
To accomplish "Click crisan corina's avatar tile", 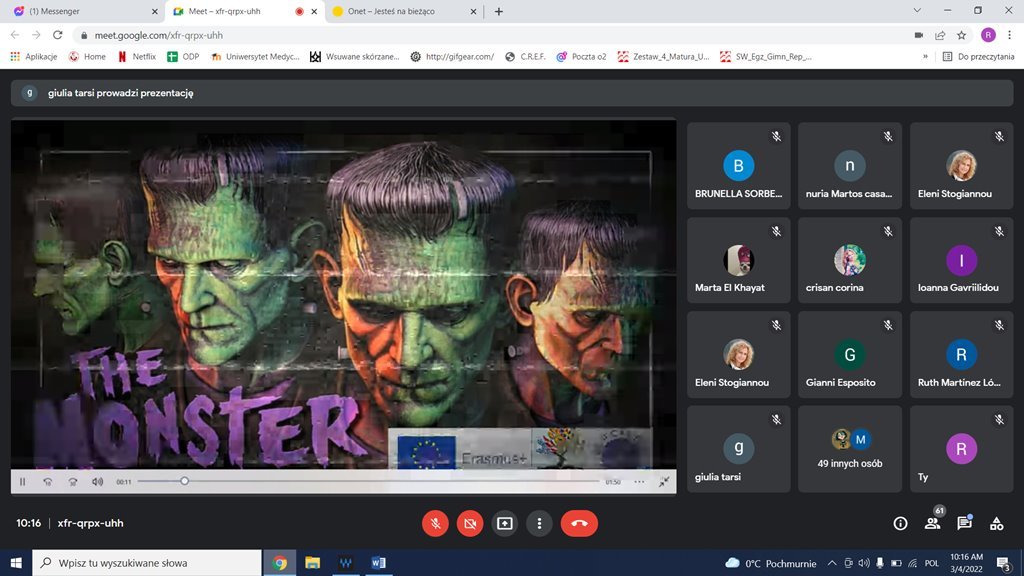I will click(x=850, y=260).
